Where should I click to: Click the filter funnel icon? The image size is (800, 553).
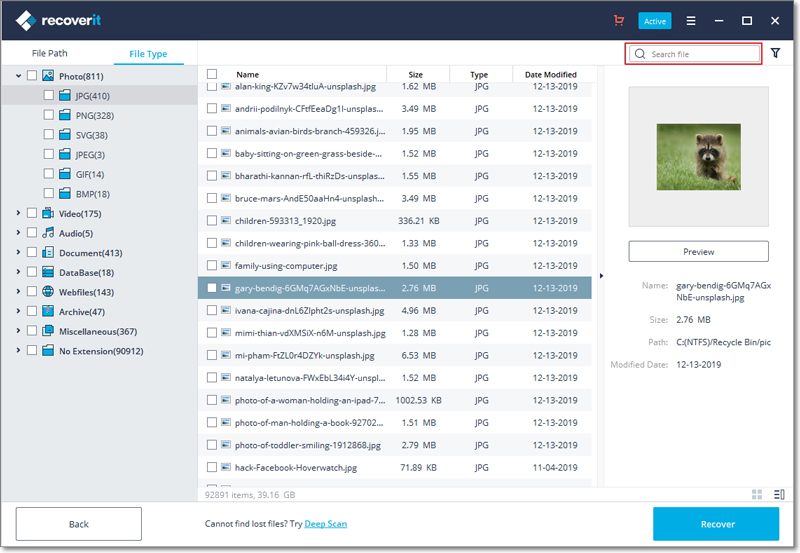[x=775, y=53]
